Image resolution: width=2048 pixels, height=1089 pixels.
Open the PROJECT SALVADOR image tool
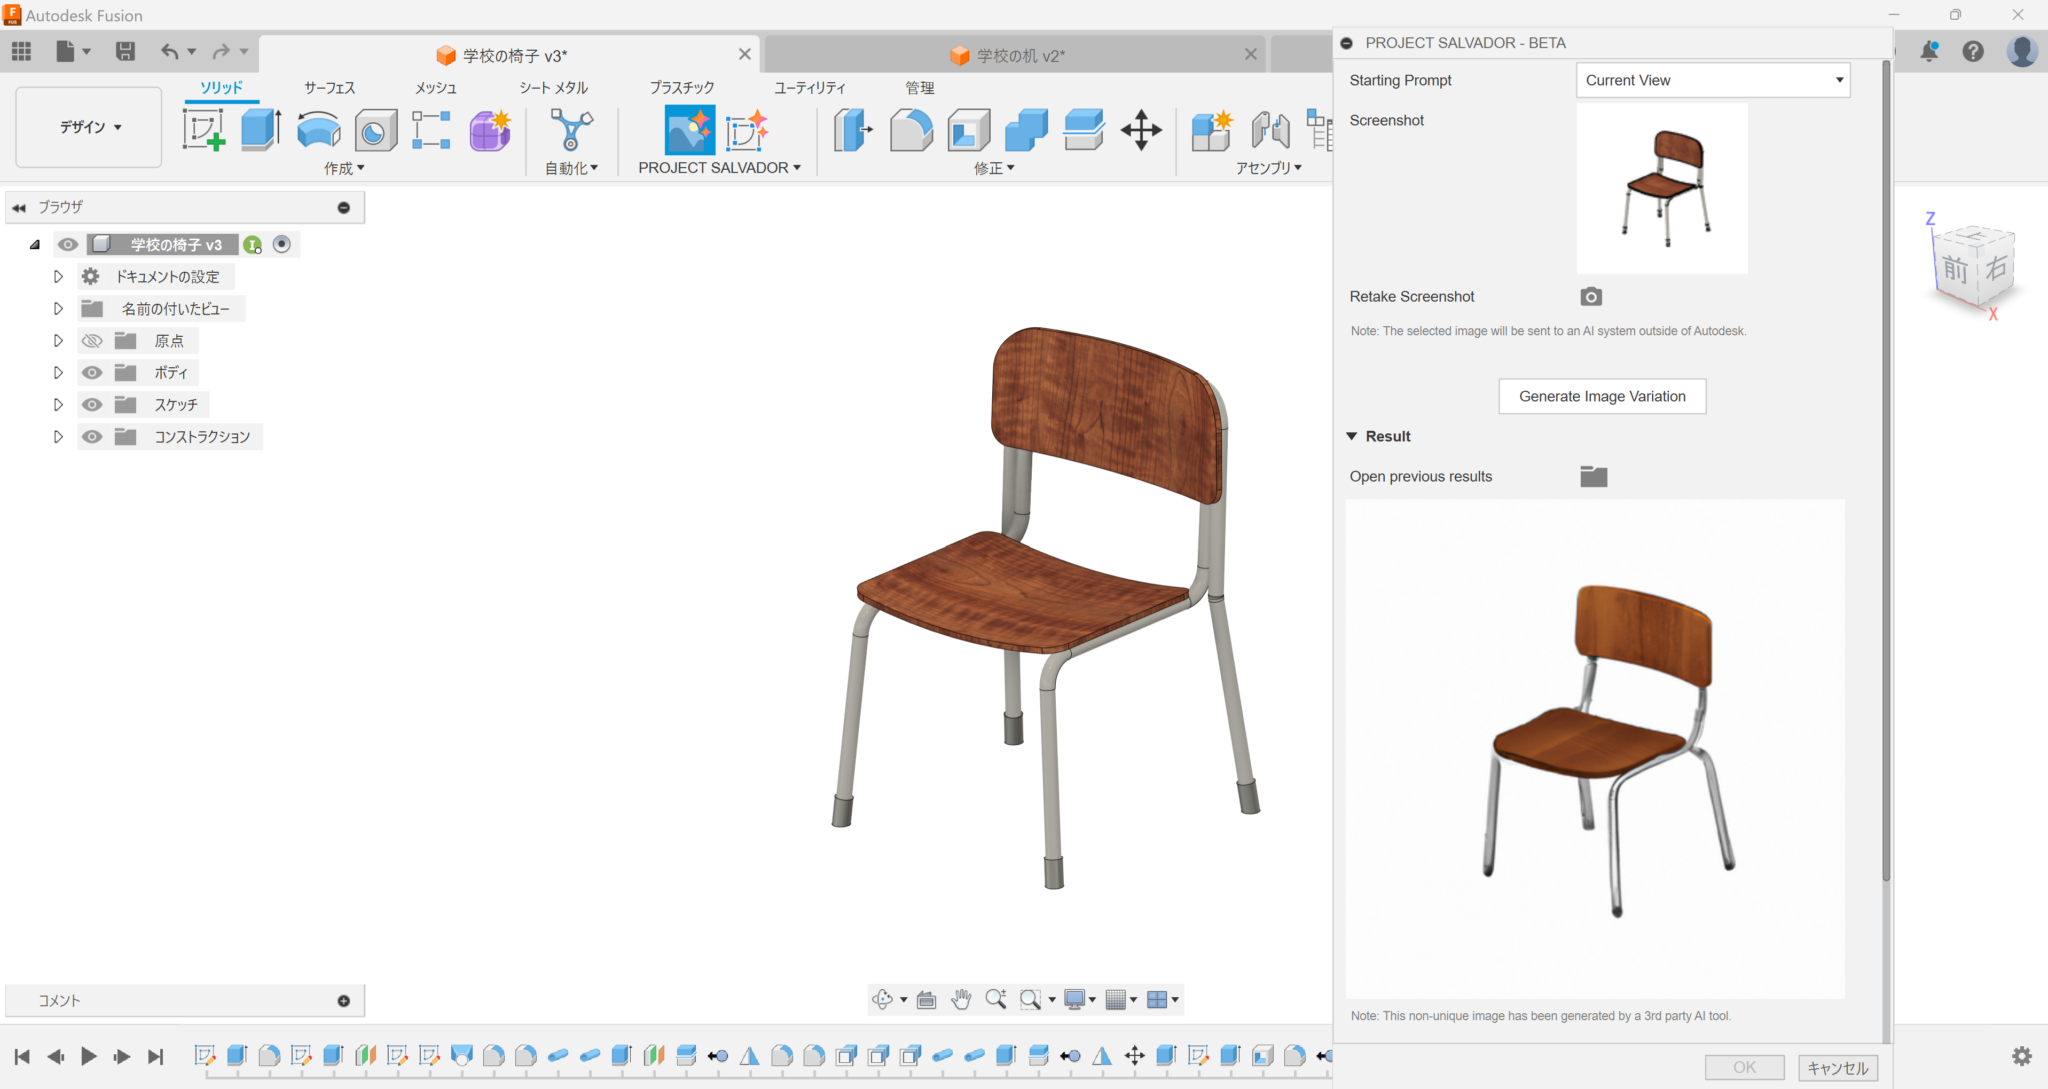688,131
